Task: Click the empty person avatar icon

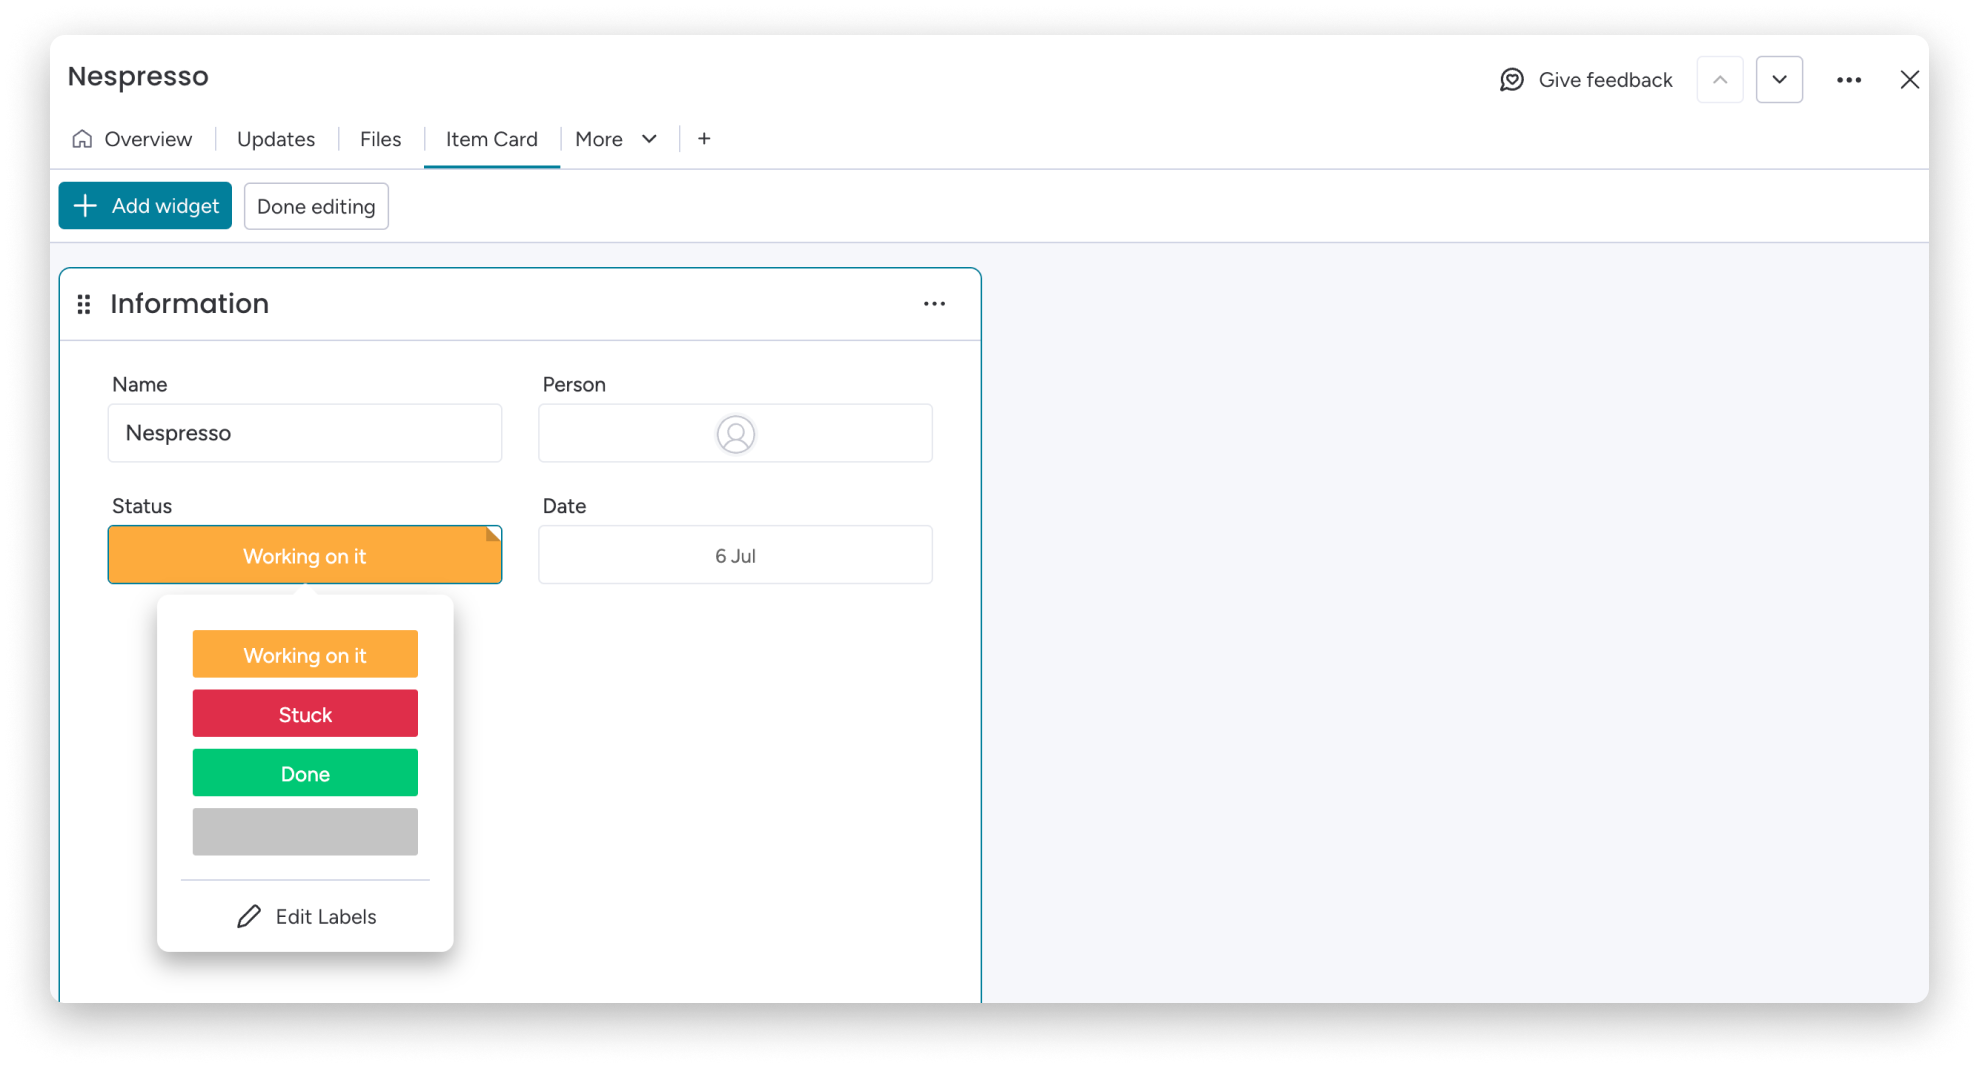Action: pyautogui.click(x=735, y=434)
